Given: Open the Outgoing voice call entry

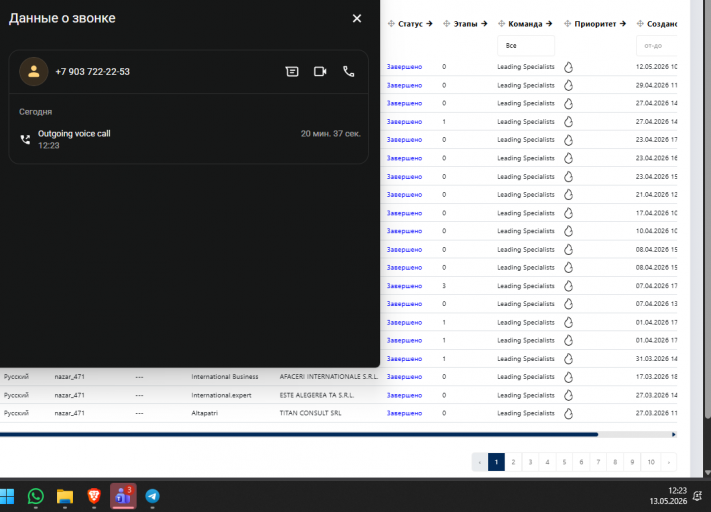Looking at the screenshot, I should click(x=189, y=139).
